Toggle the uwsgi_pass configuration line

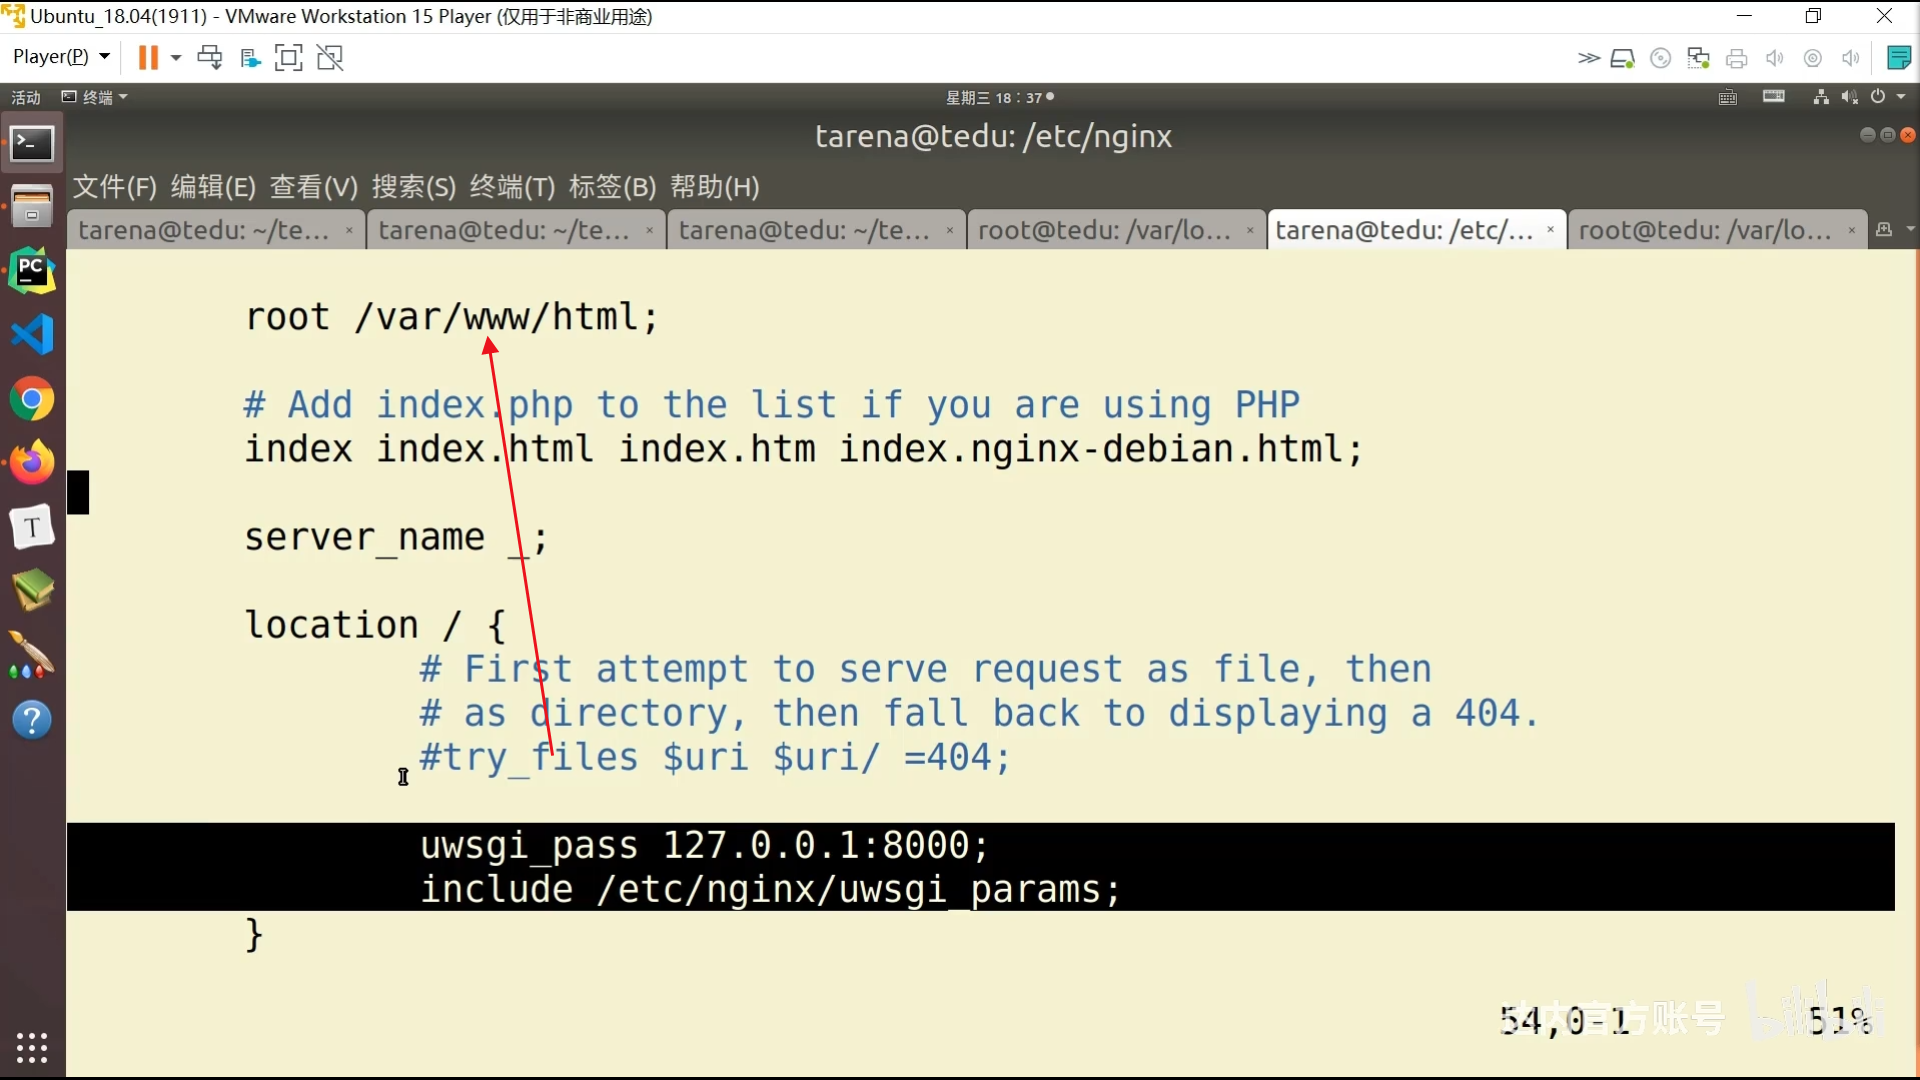pos(702,844)
